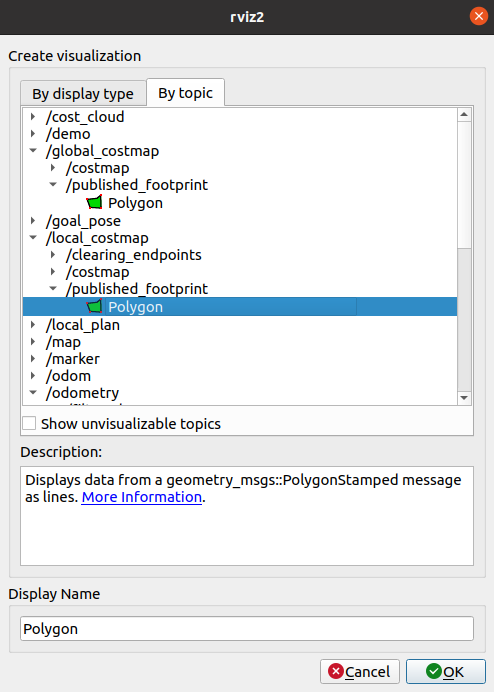This screenshot has height=692, width=494.
Task: Switch to the By display type tab
Action: 83,94
